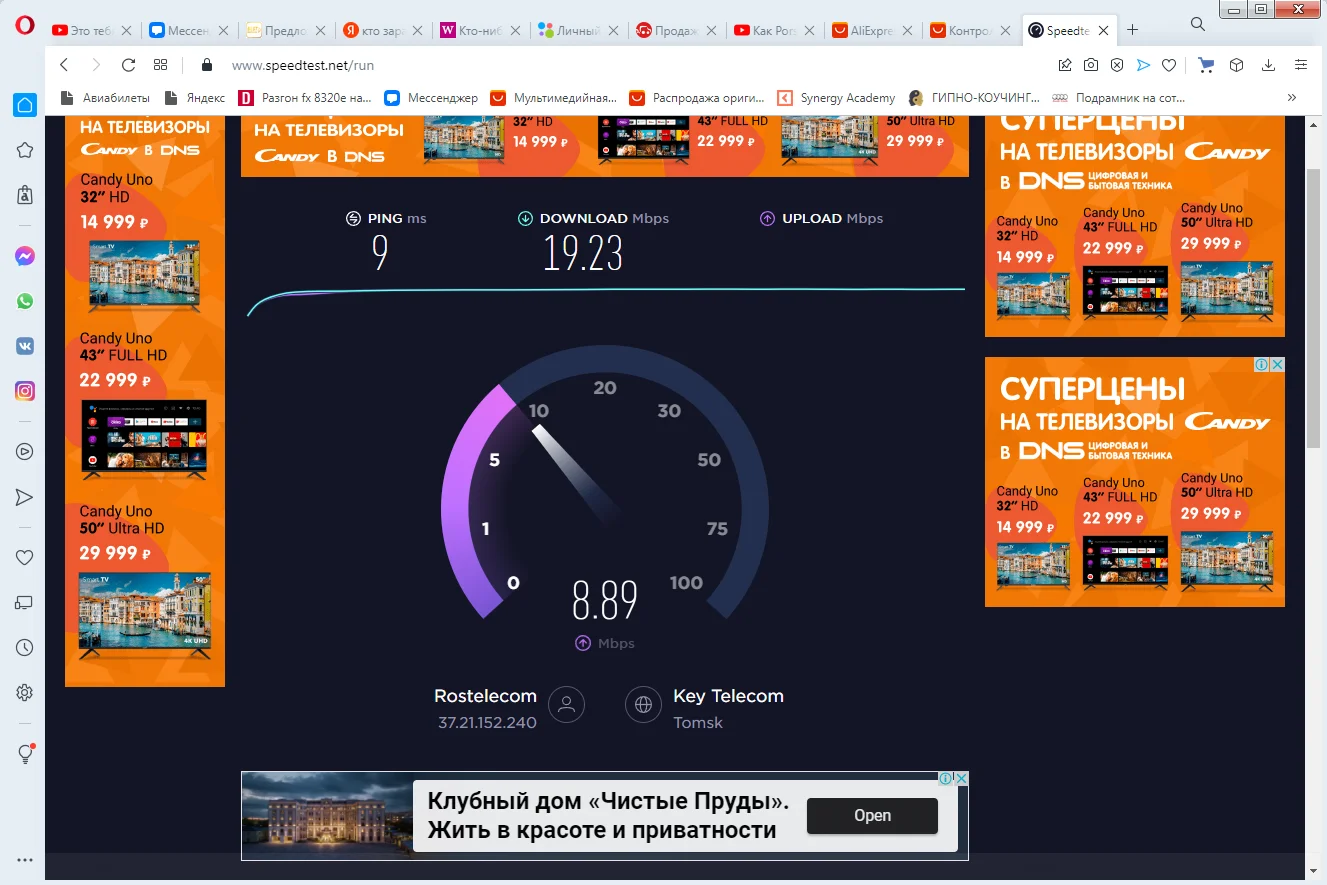Send page via My Flow arrow icon
The image size is (1327, 885).
[x=1143, y=65]
